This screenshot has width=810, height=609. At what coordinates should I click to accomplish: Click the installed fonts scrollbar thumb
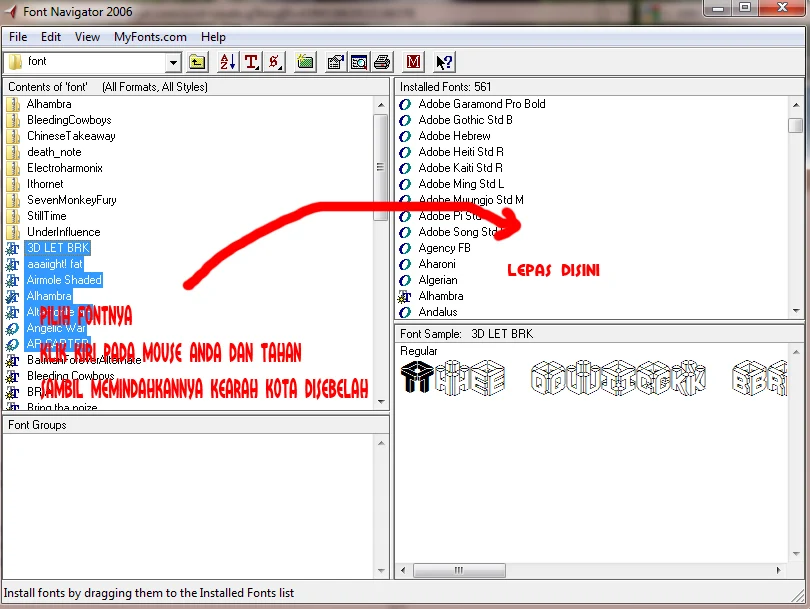(x=796, y=125)
